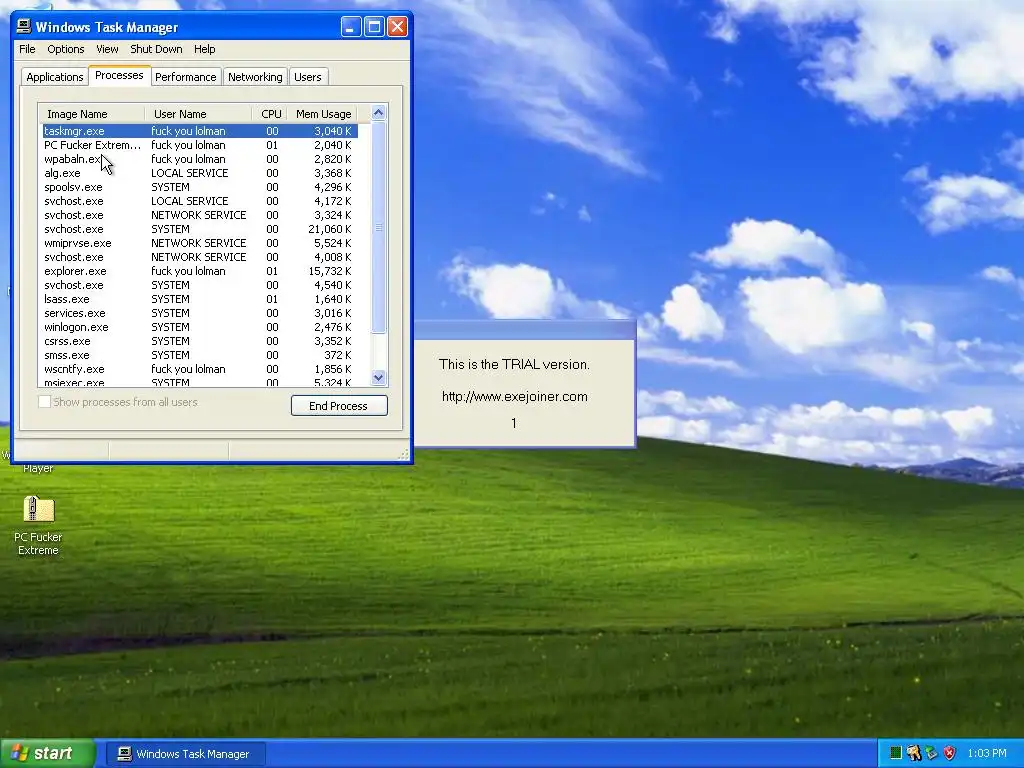The height and width of the screenshot is (768, 1024).
Task: Select the svchost.exe row using 4,008 K
Action: (x=200, y=257)
